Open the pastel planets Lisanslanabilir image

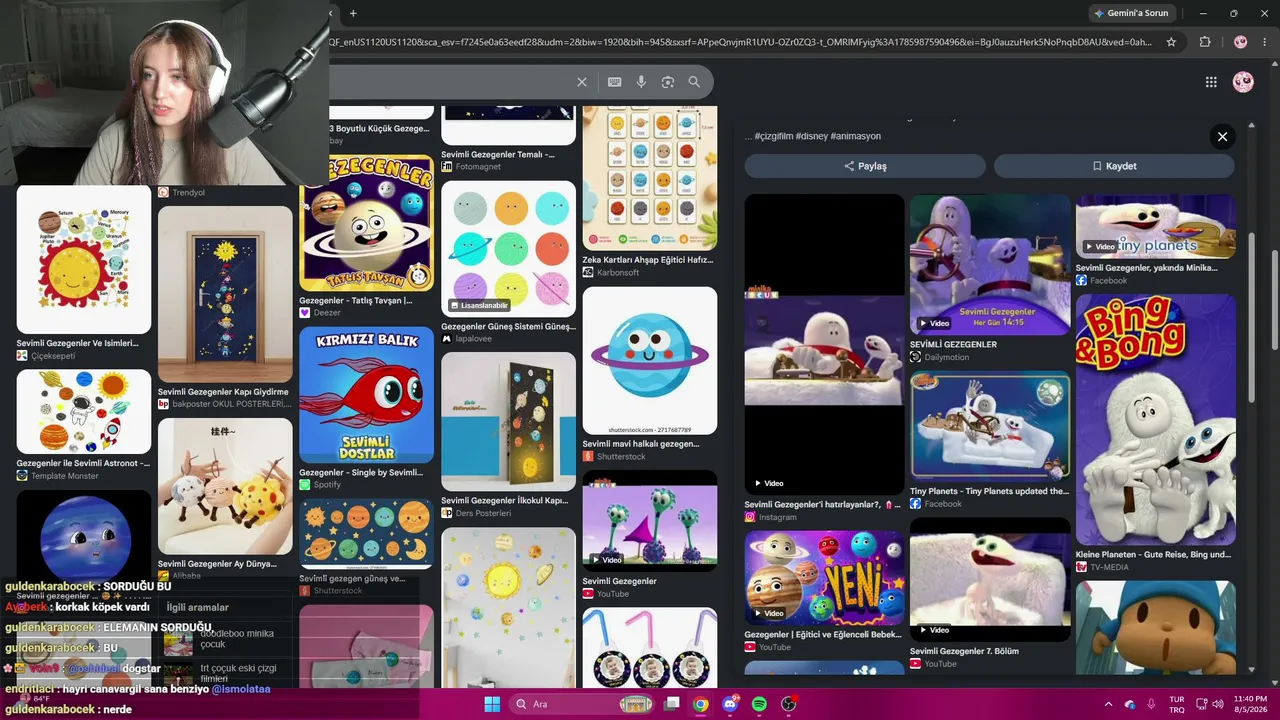508,247
